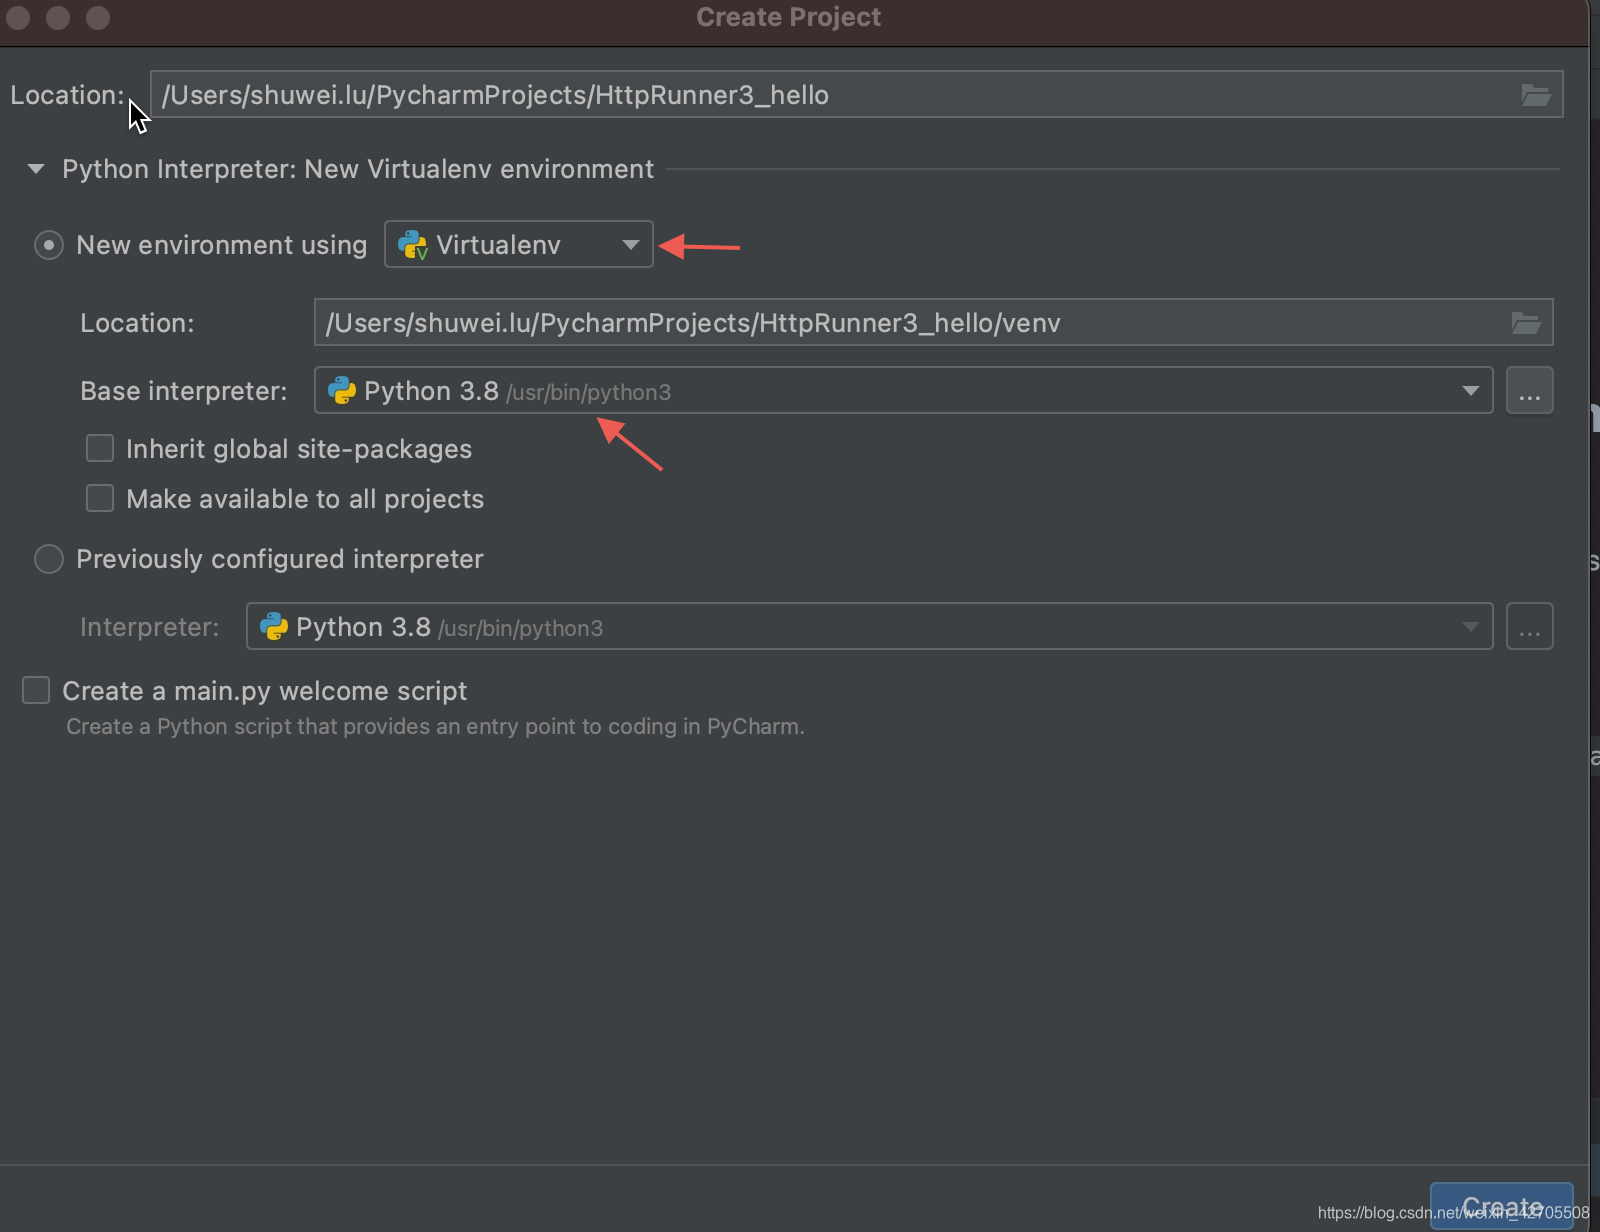Screen dimensions: 1600x1232
Task: Check Create a main.py welcome script
Action: pyautogui.click(x=36, y=690)
